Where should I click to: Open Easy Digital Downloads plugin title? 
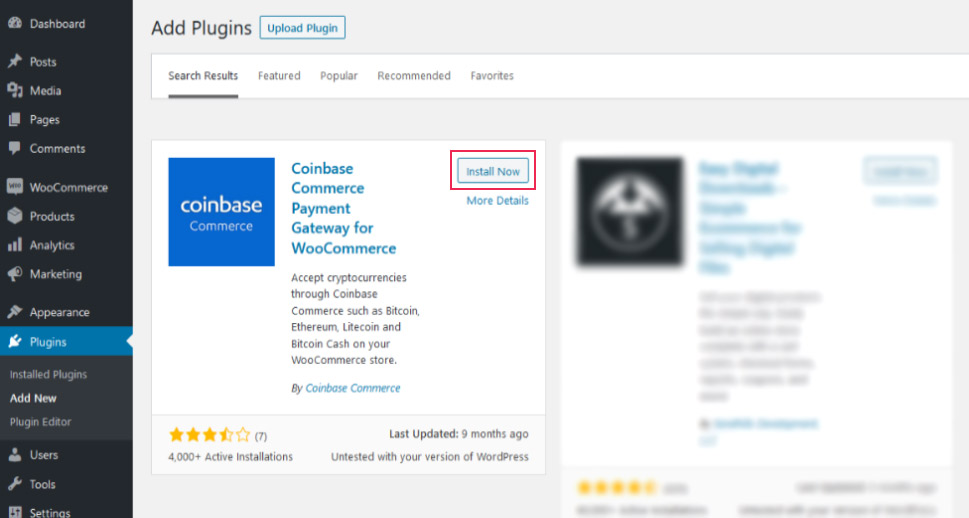pos(750,218)
